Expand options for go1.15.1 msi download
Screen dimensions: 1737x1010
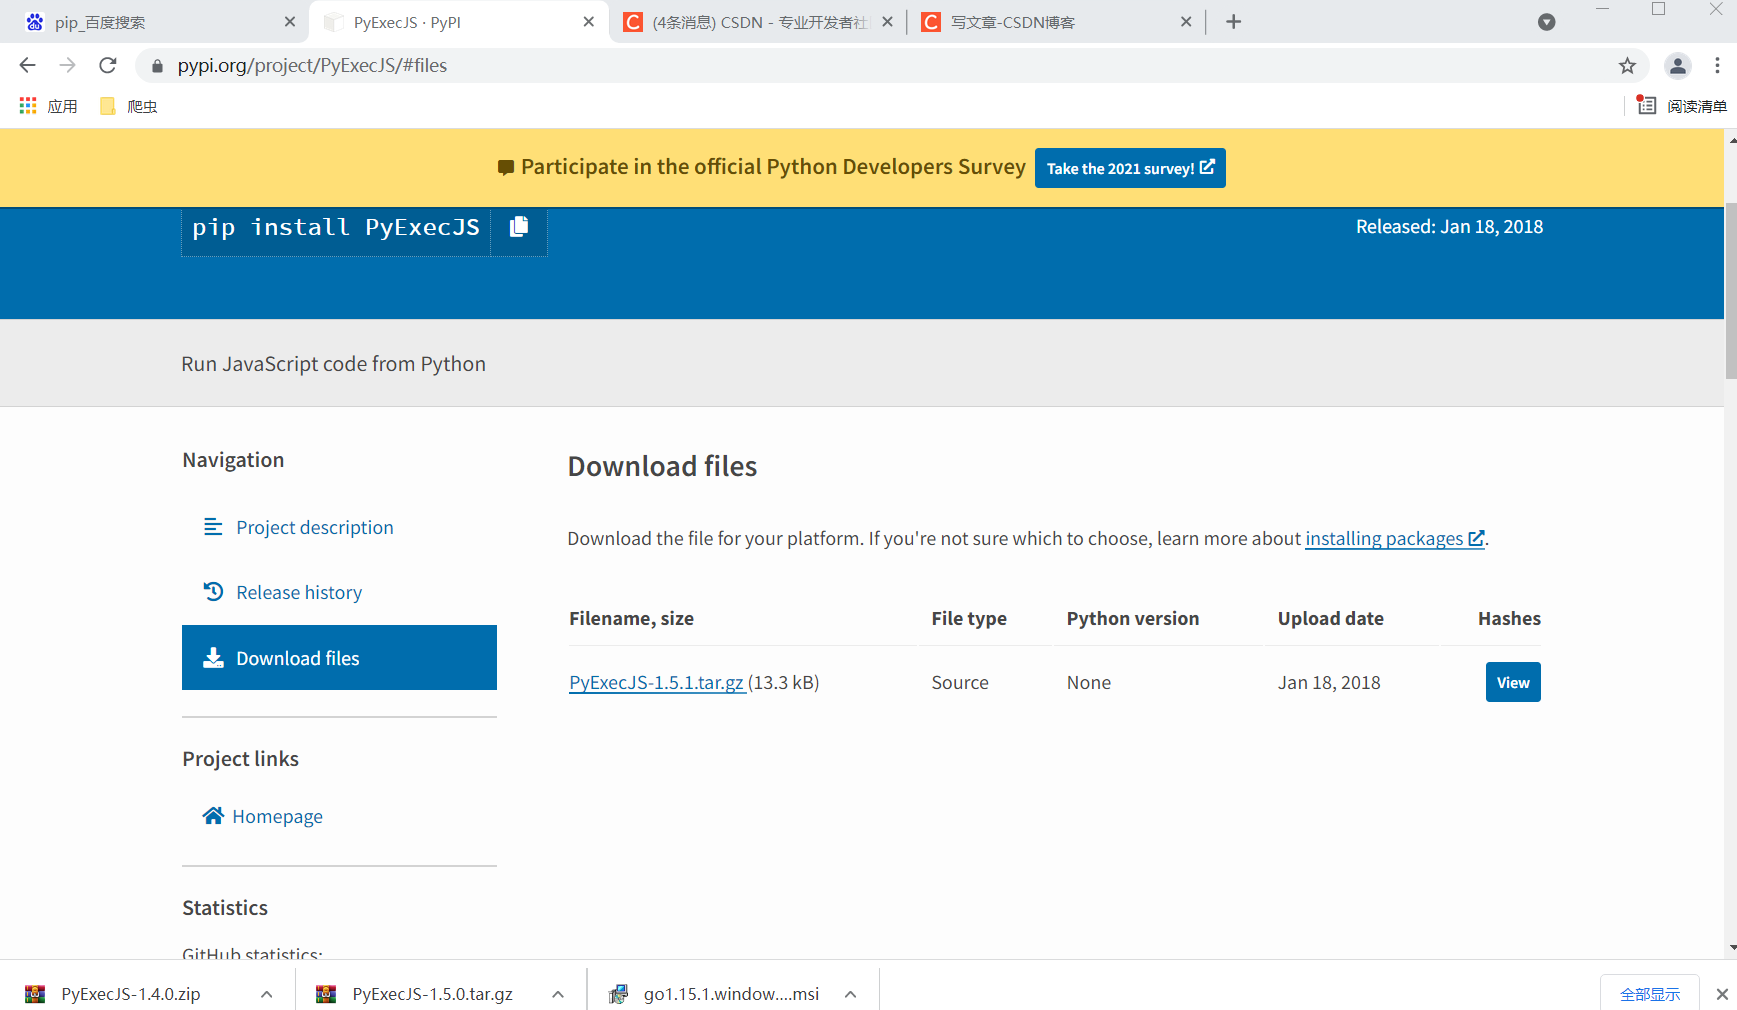tap(850, 993)
